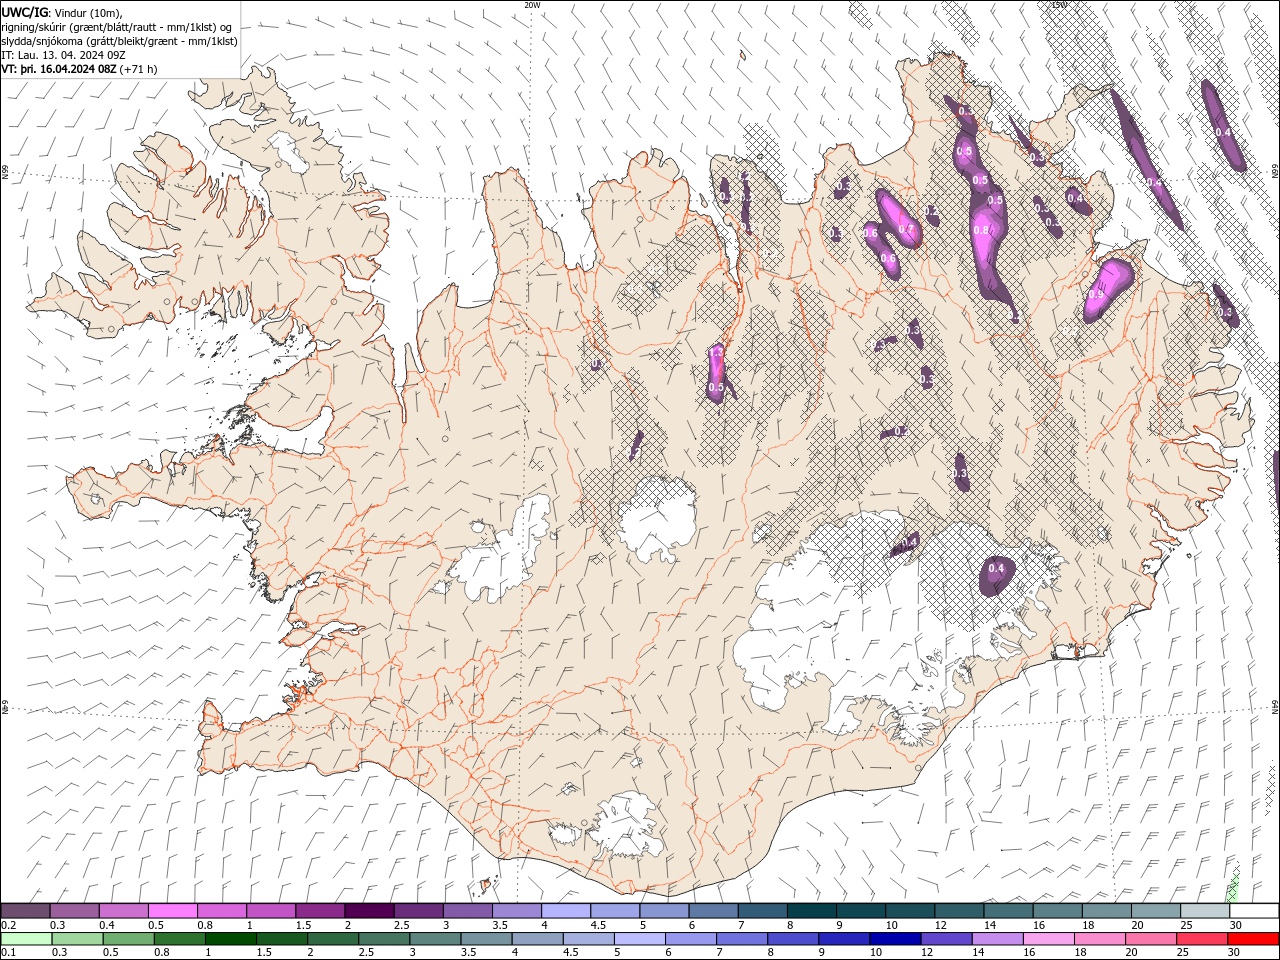This screenshot has height=960, width=1280.
Task: Click the 'UWC/IG: Vindur (10m)' title text
Action: (x=64, y=11)
